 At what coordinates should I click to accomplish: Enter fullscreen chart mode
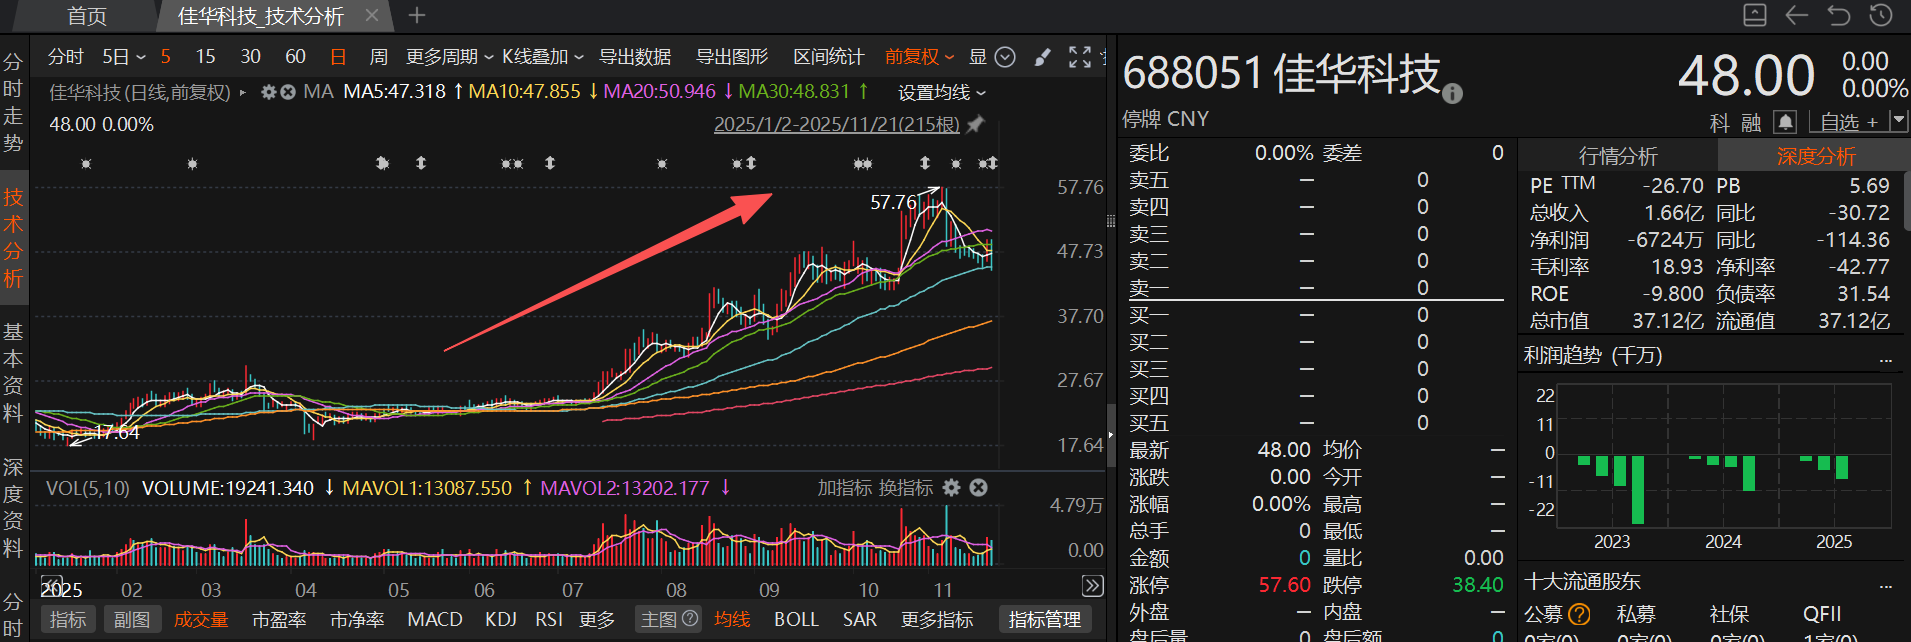tap(1079, 57)
